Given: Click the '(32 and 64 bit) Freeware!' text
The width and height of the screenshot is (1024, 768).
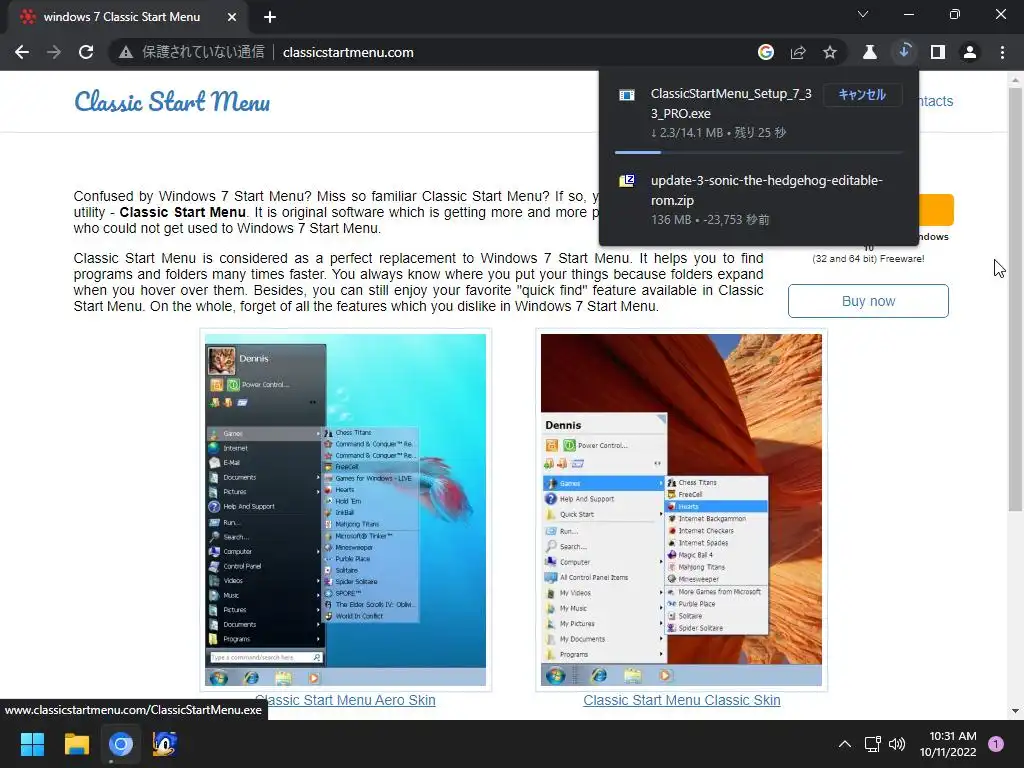Looking at the screenshot, I should pyautogui.click(x=868, y=259).
